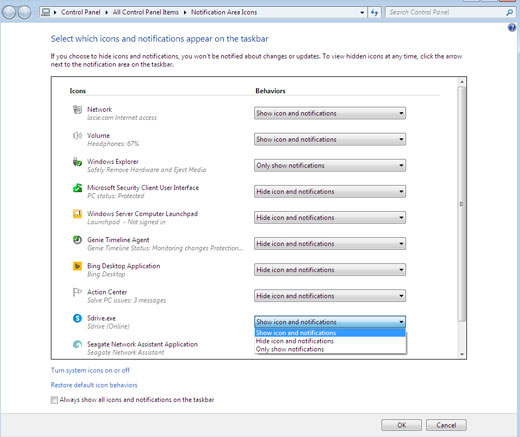Click 'Solve PC issues: 3 messages' text
Screen dimensions: 520x437
pos(127,300)
